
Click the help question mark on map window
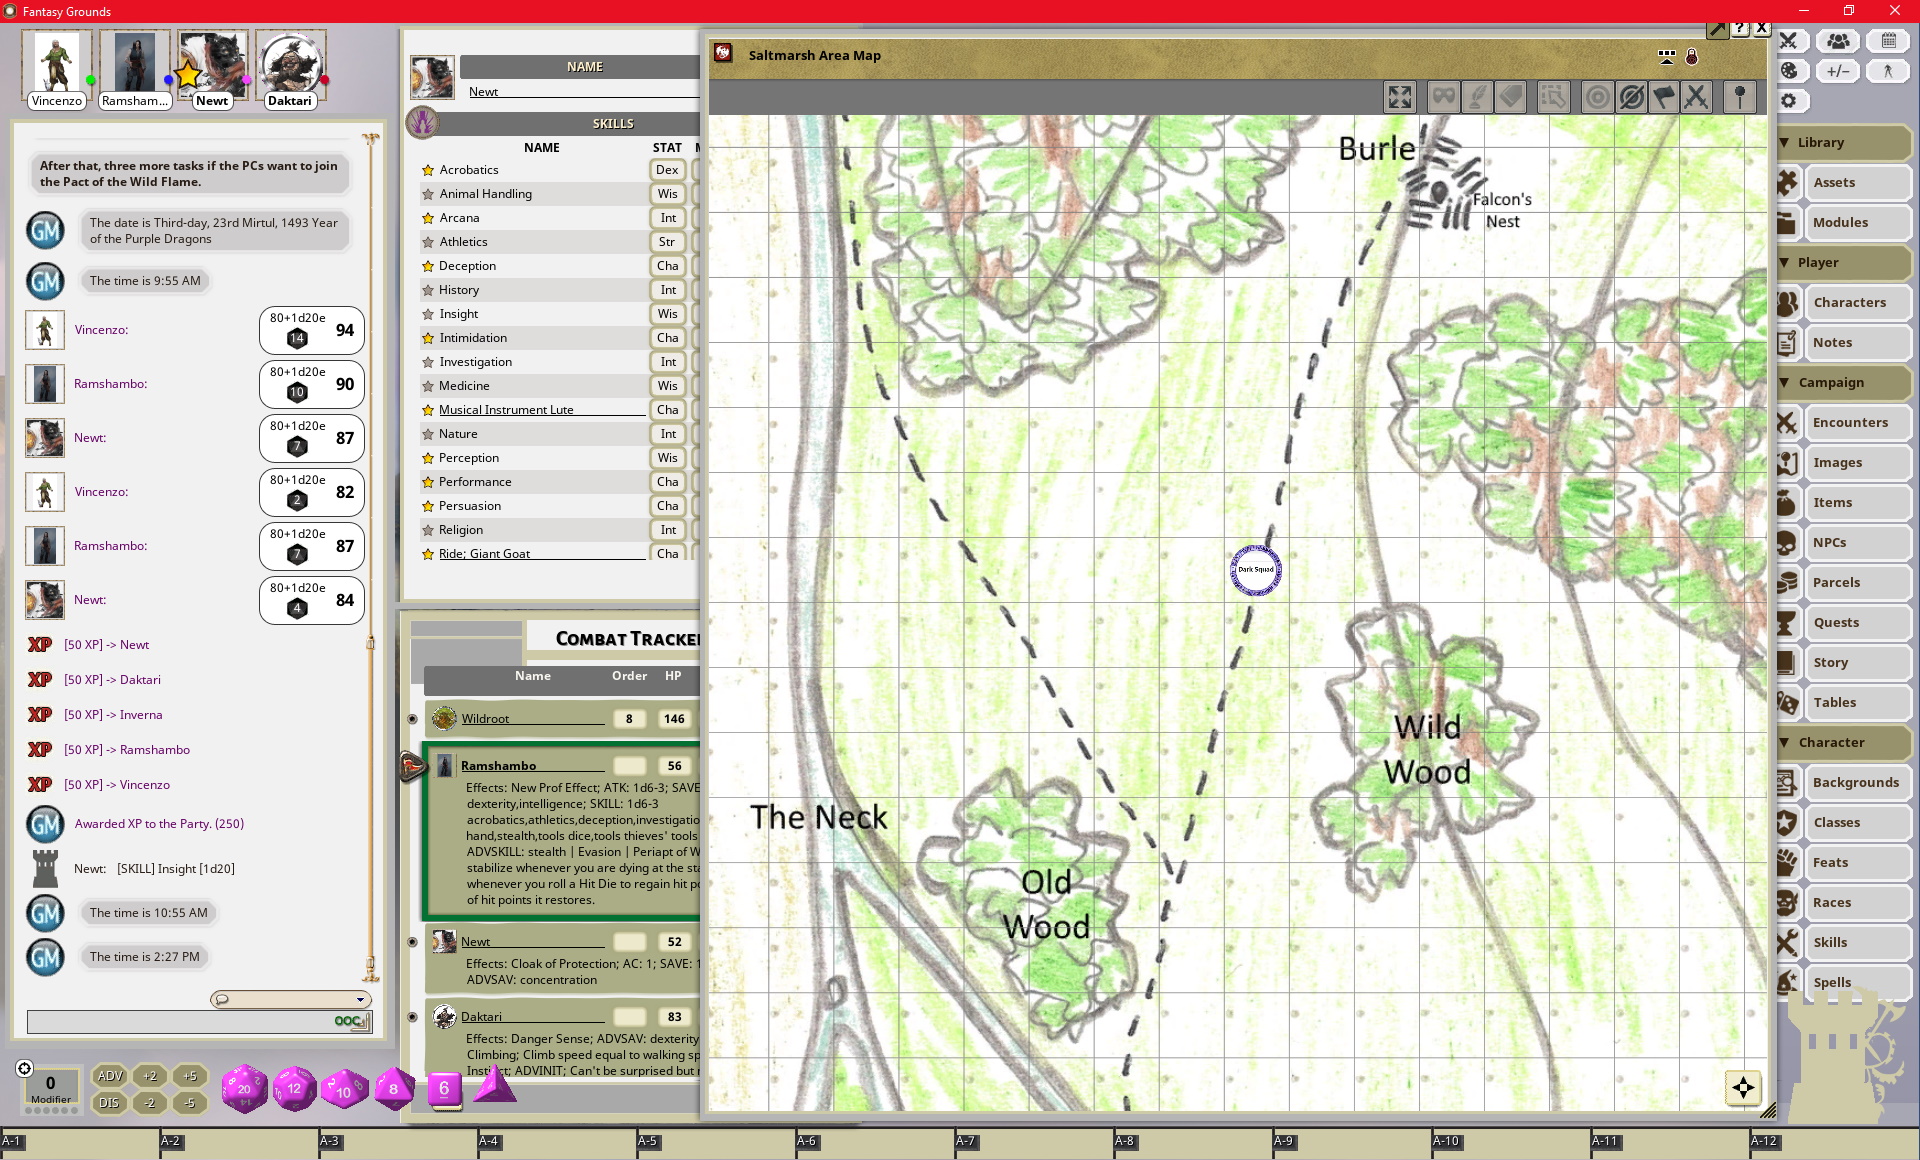tap(1740, 28)
